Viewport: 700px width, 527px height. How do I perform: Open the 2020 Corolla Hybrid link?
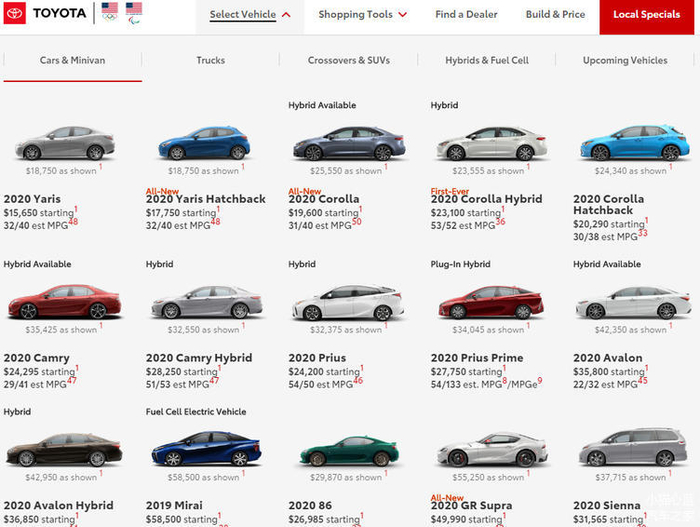click(x=486, y=199)
